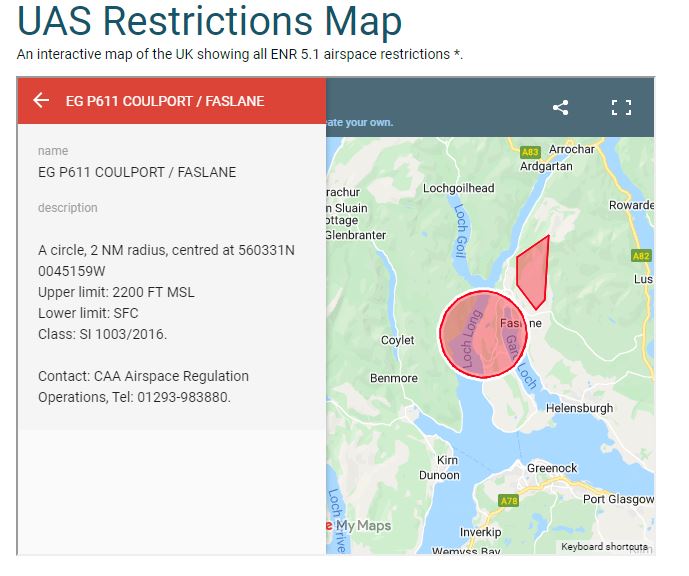This screenshot has width=689, height=576.
Task: Select the red polygon restricted area
Action: click(532, 272)
